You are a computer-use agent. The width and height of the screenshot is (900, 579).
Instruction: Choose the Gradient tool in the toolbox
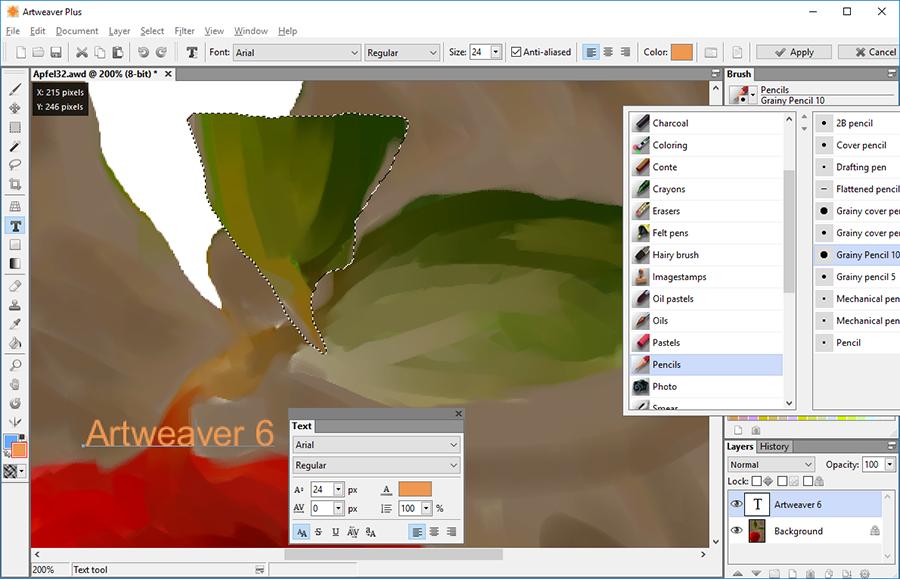15,264
